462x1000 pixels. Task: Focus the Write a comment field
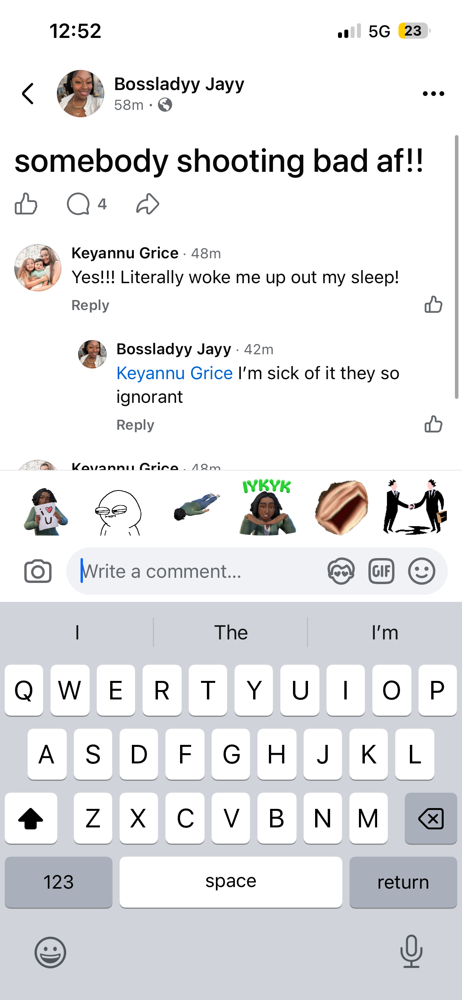pos(197,571)
